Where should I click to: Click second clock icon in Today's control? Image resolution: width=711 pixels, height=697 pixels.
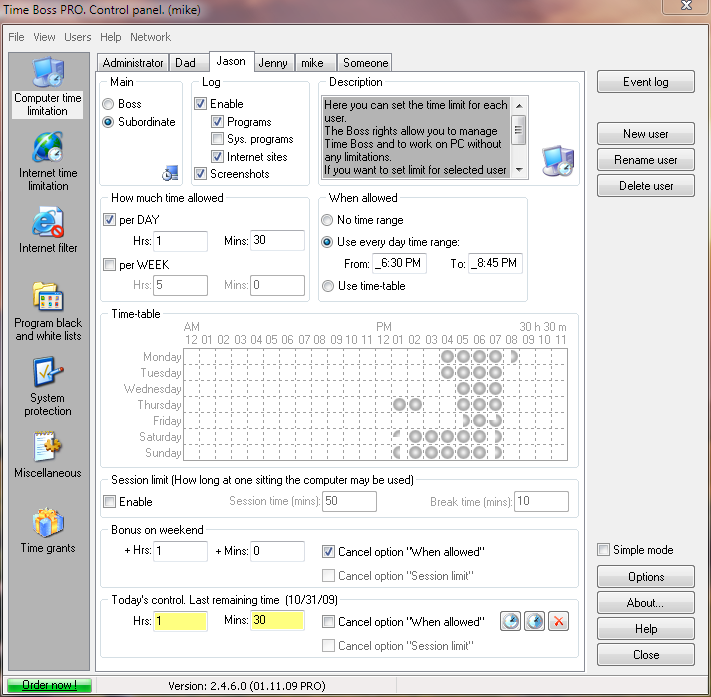click(x=535, y=621)
